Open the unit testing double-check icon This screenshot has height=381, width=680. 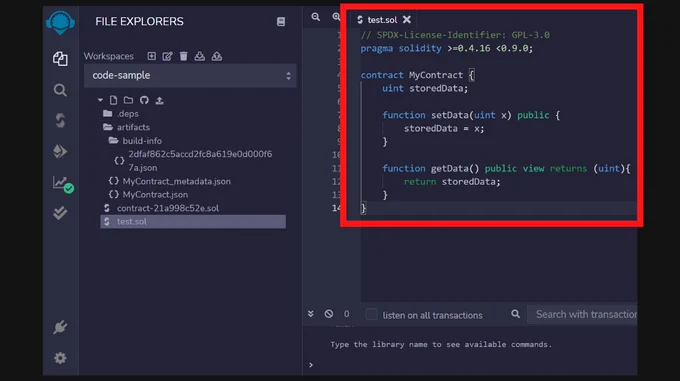click(60, 213)
